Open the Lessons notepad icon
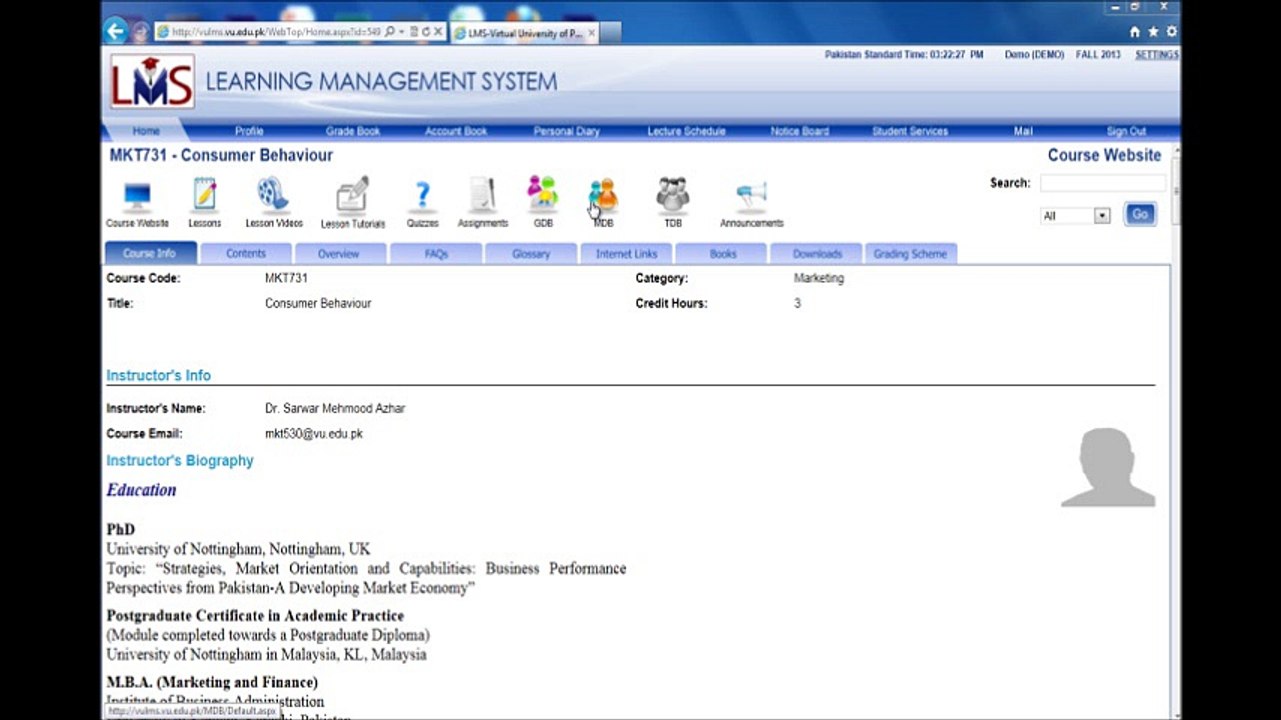The height and width of the screenshot is (720, 1281). pos(204,195)
